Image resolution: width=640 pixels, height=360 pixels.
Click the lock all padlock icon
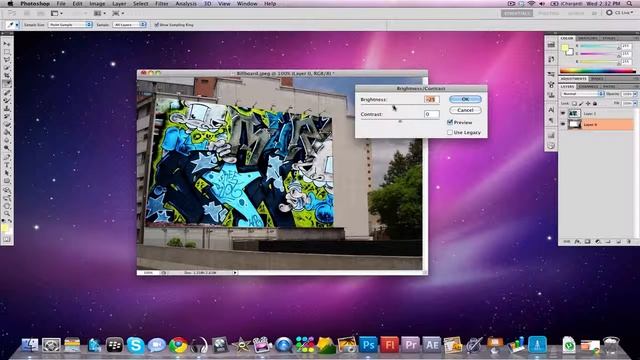point(595,104)
